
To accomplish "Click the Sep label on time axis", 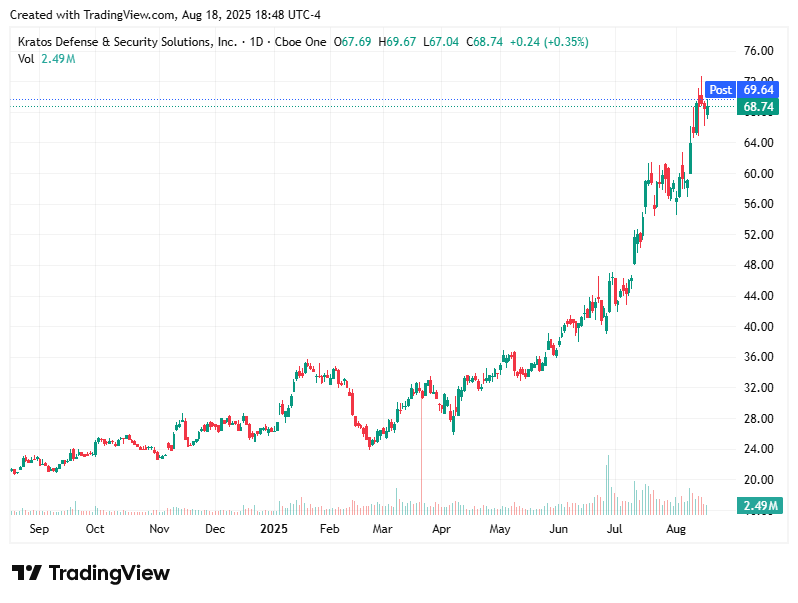I will 39,529.
